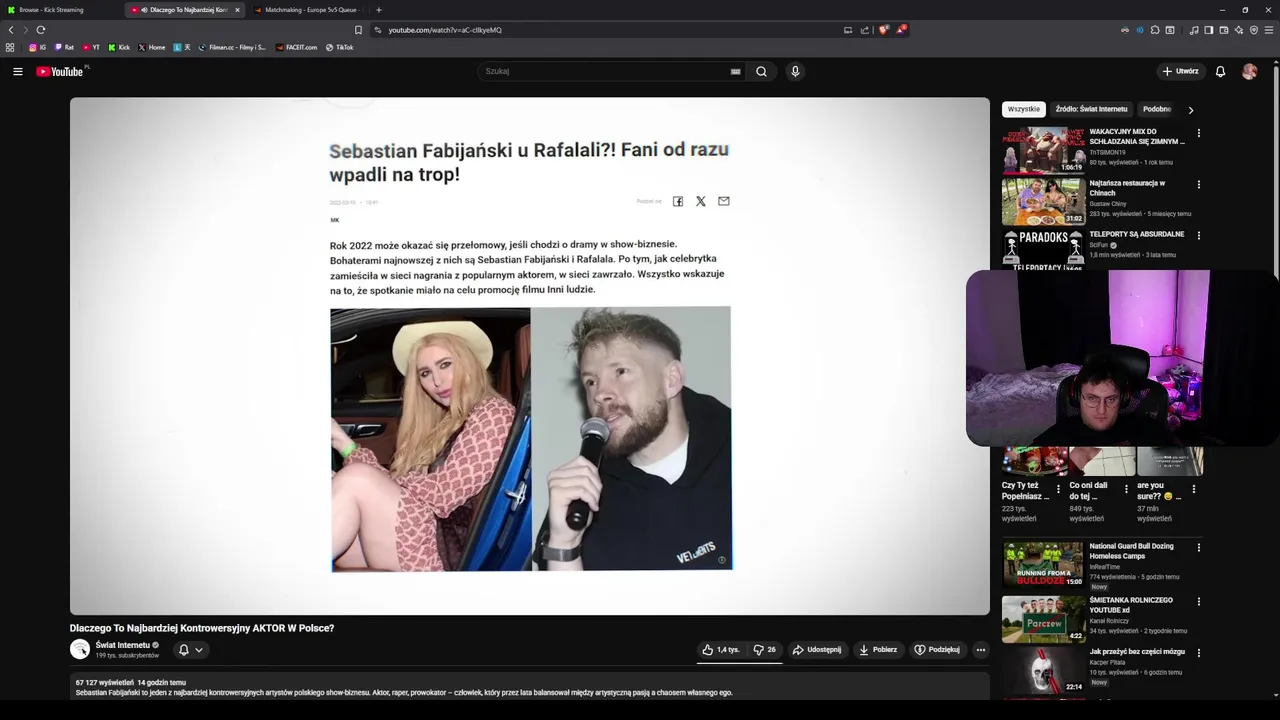Close the active YouTube tab
1280x720 pixels.
click(x=237, y=10)
